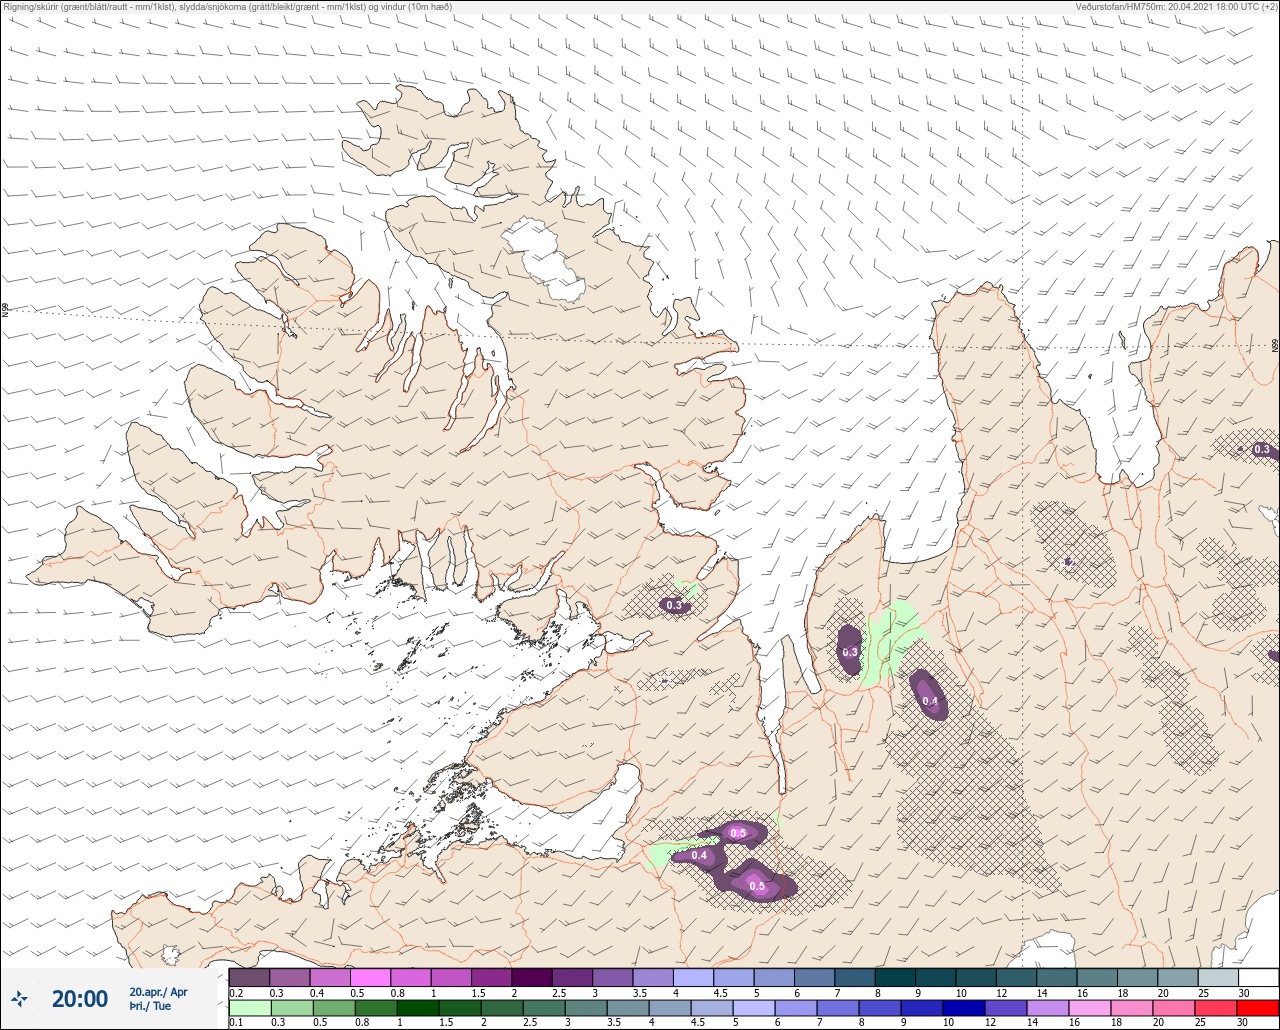Select the snow scale swatch starting at 7

[855, 977]
